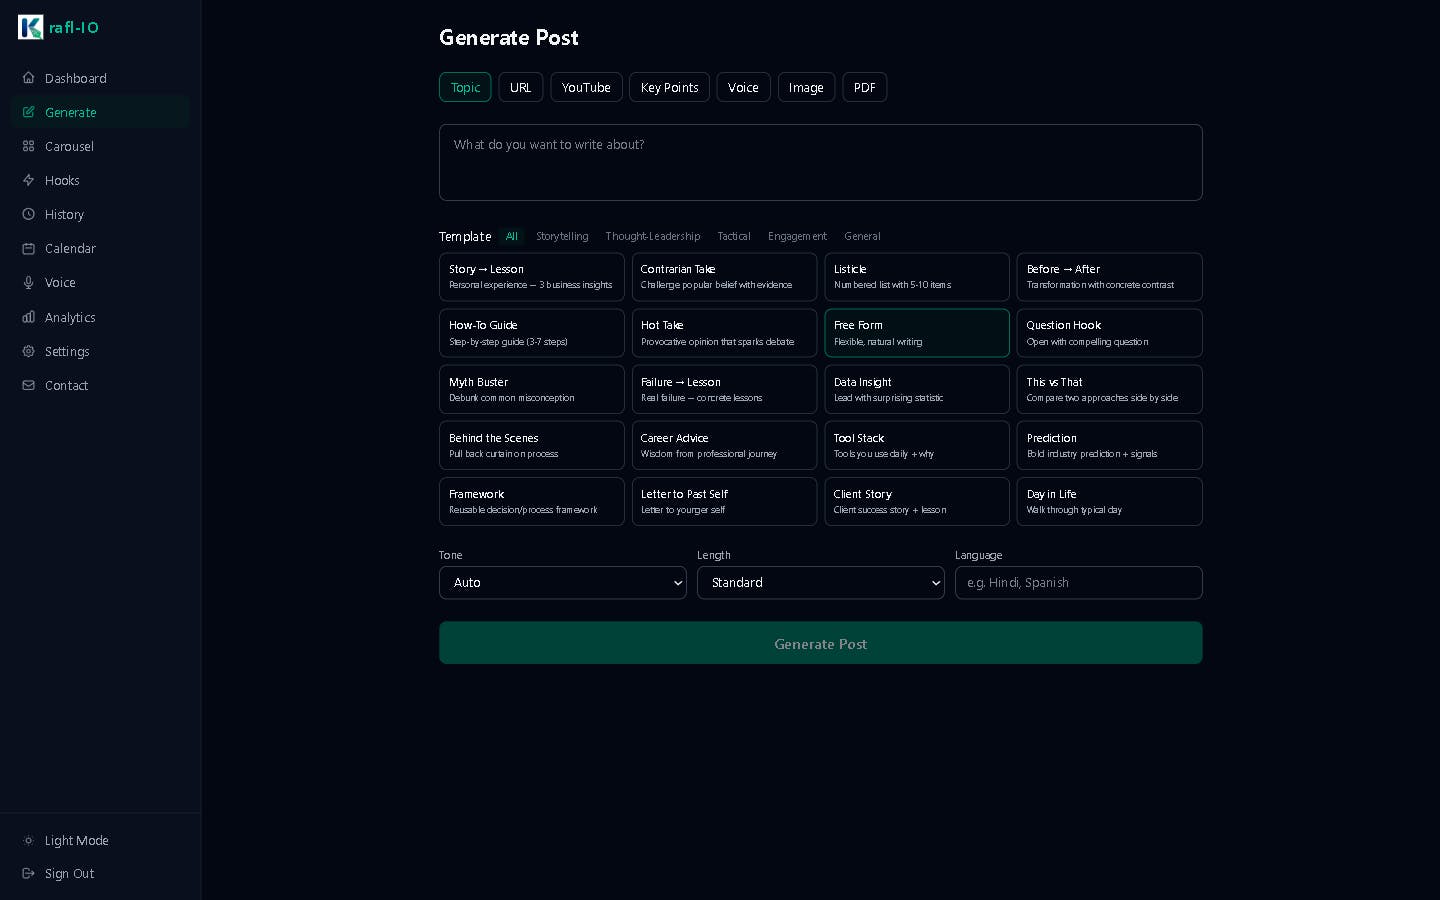Click the Carousel grid icon
This screenshot has width=1440, height=900.
(x=28, y=146)
